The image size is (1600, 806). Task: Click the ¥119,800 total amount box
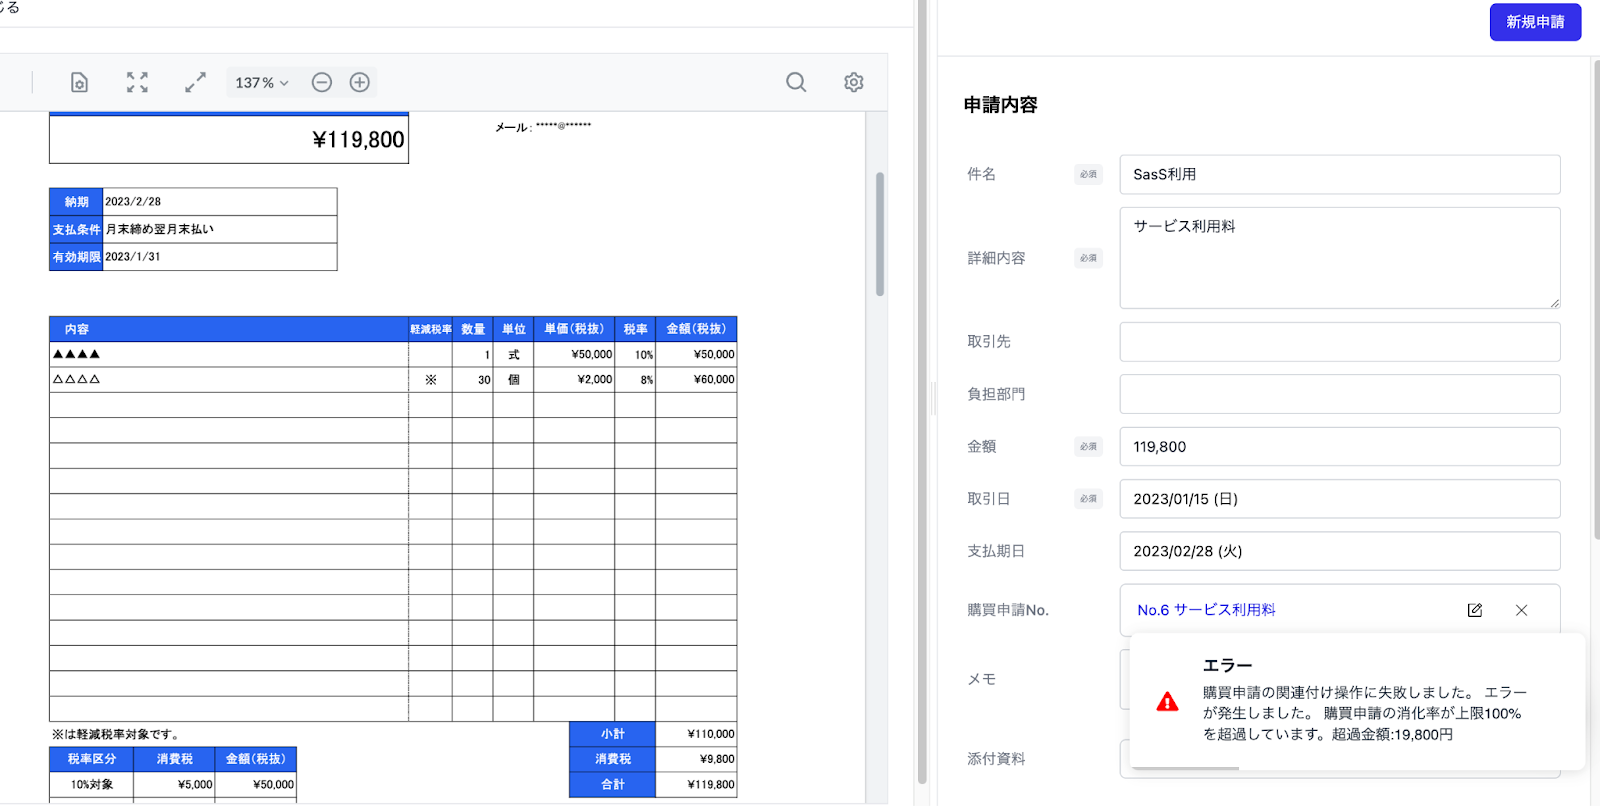tap(229, 140)
